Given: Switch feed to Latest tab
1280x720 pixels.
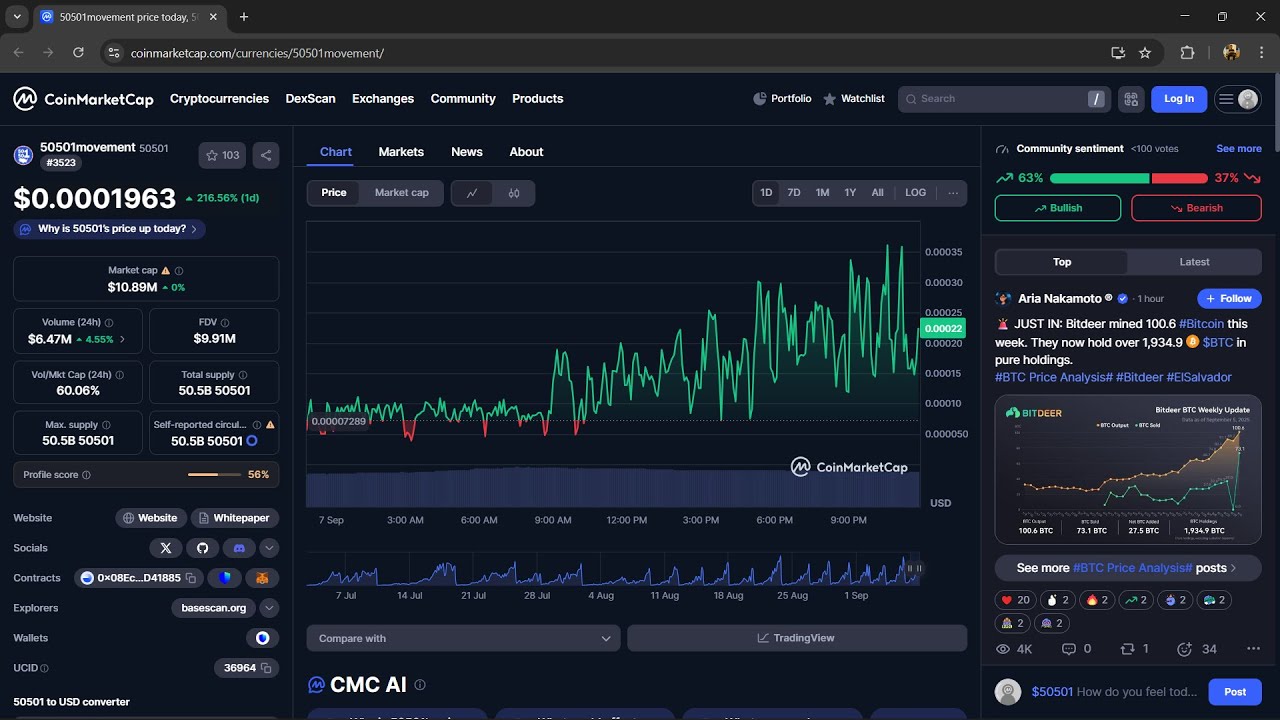Looking at the screenshot, I should coord(1194,262).
